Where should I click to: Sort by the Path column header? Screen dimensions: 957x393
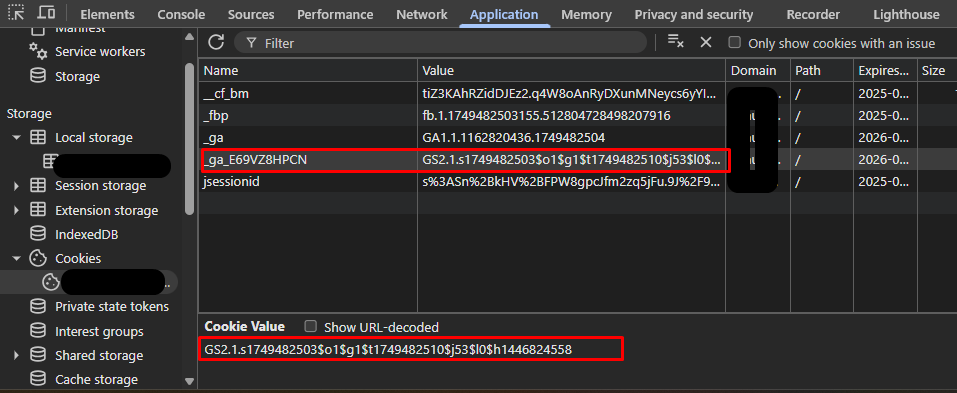pyautogui.click(x=822, y=71)
